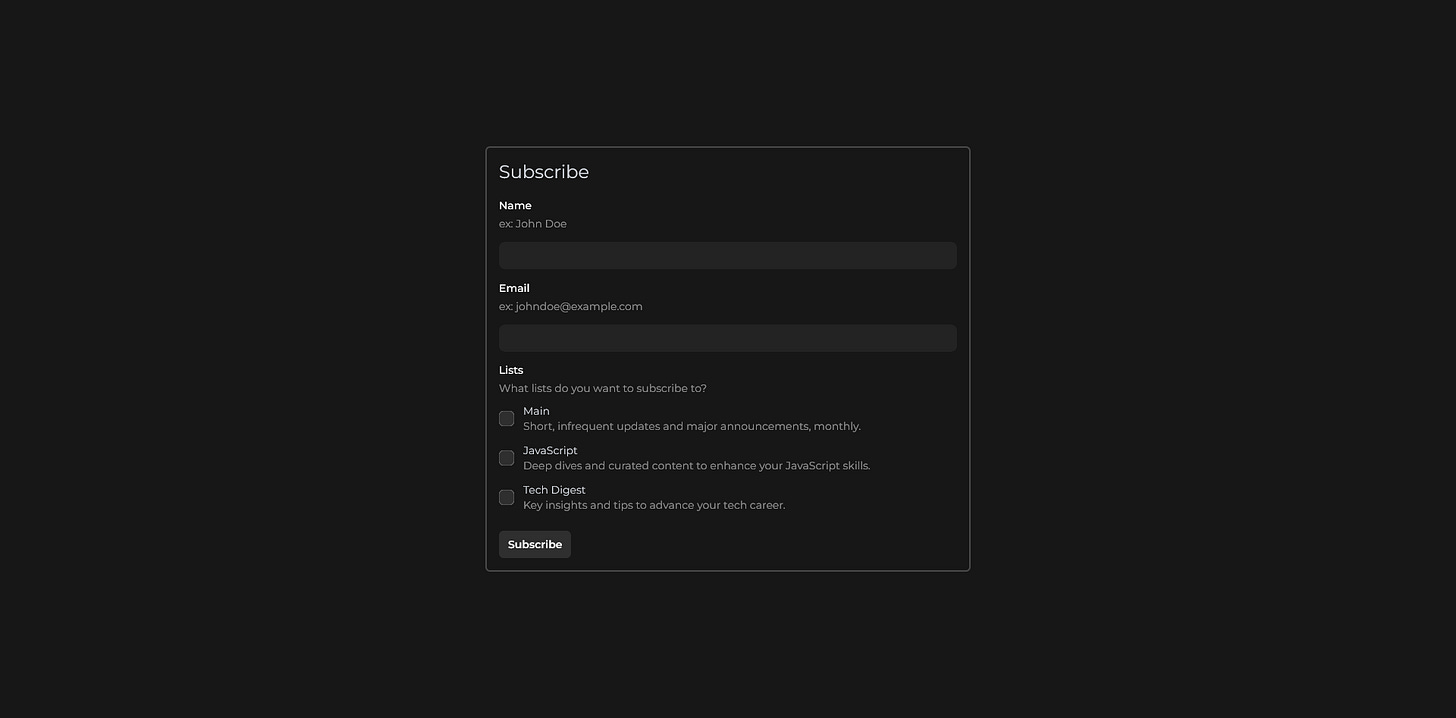This screenshot has width=1456, height=718.
Task: Click the Subscribe button
Action: click(535, 544)
